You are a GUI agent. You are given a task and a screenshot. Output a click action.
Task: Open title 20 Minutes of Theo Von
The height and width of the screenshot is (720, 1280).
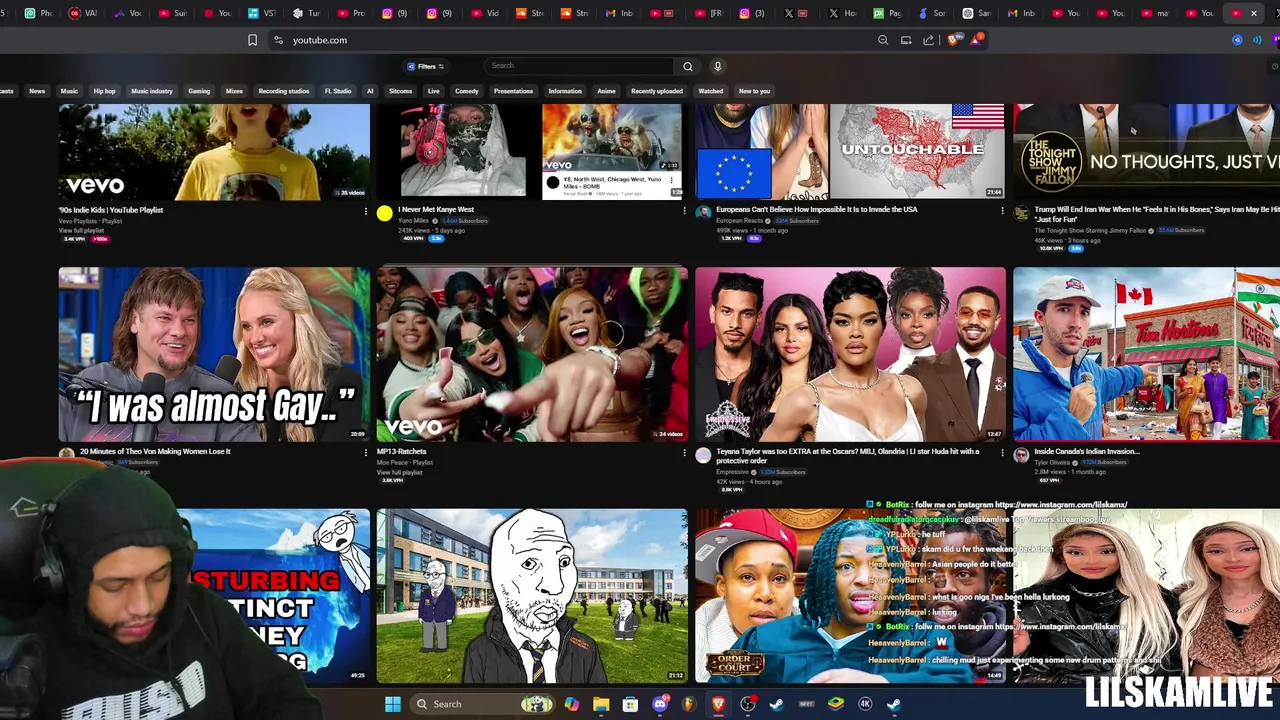(x=155, y=451)
